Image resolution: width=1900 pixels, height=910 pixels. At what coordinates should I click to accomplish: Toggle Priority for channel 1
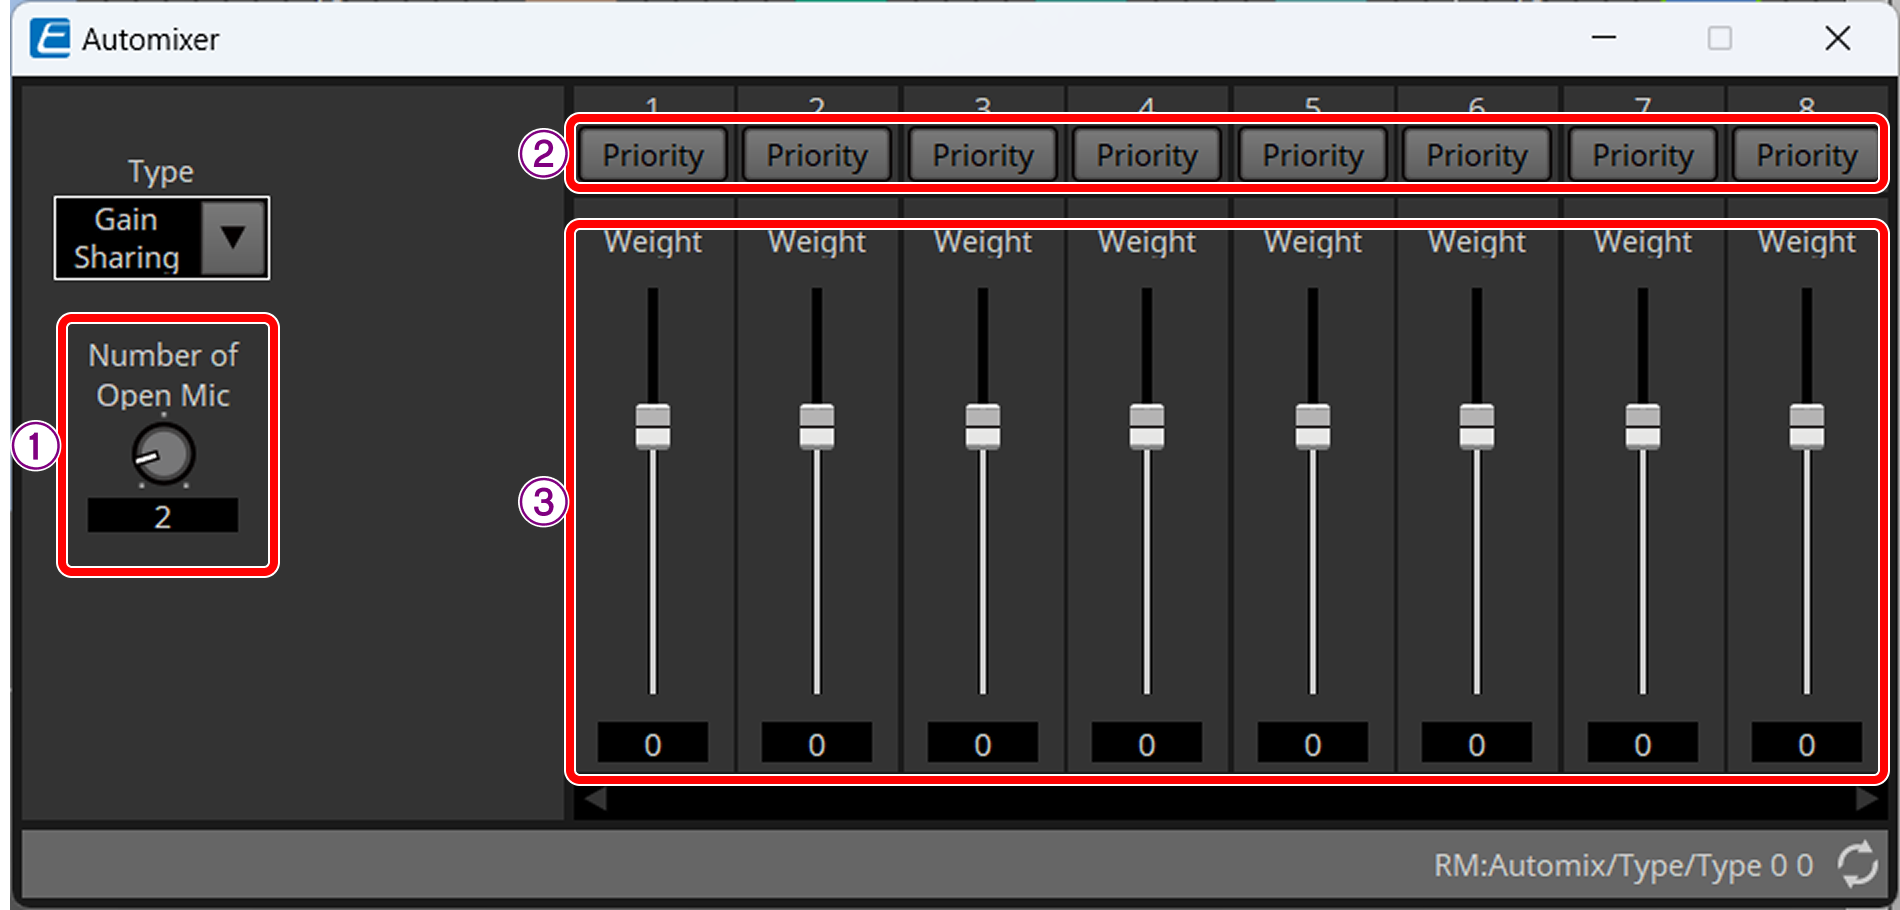tap(653, 156)
